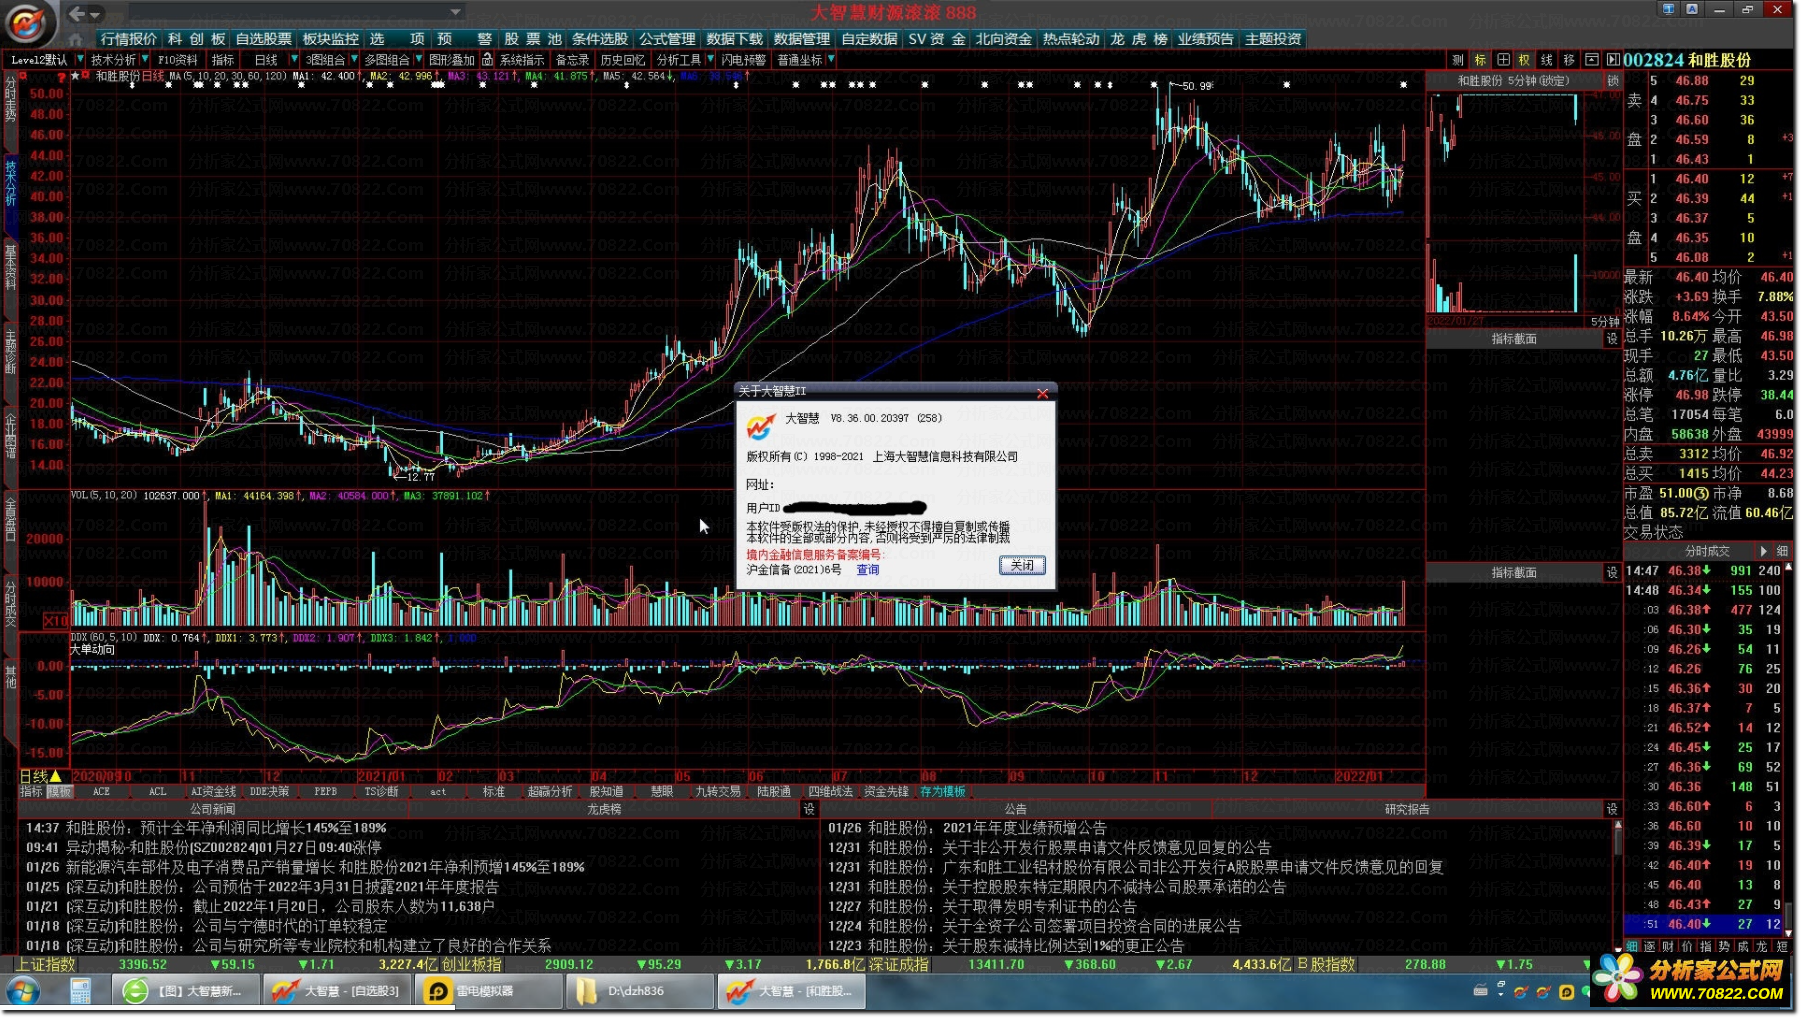Screen dimensions: 1802x1018
Task: Click the 设 button on upper 指标截面 panel
Action: [x=1612, y=339]
